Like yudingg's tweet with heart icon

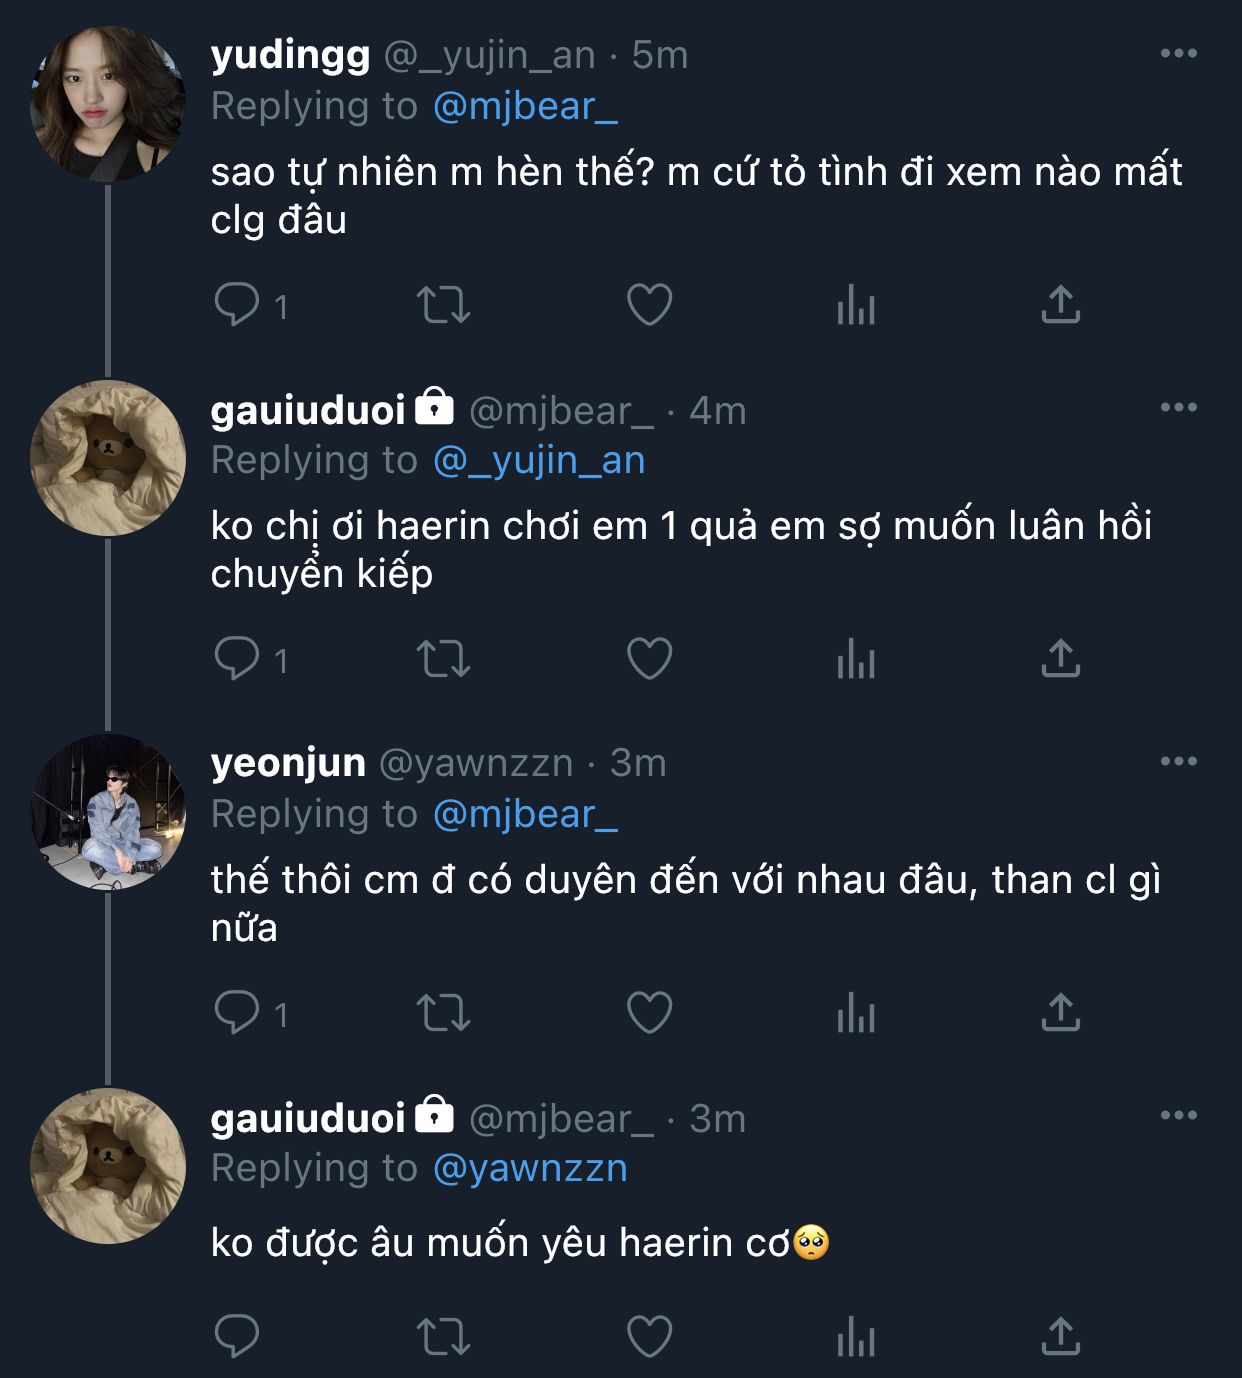click(649, 305)
